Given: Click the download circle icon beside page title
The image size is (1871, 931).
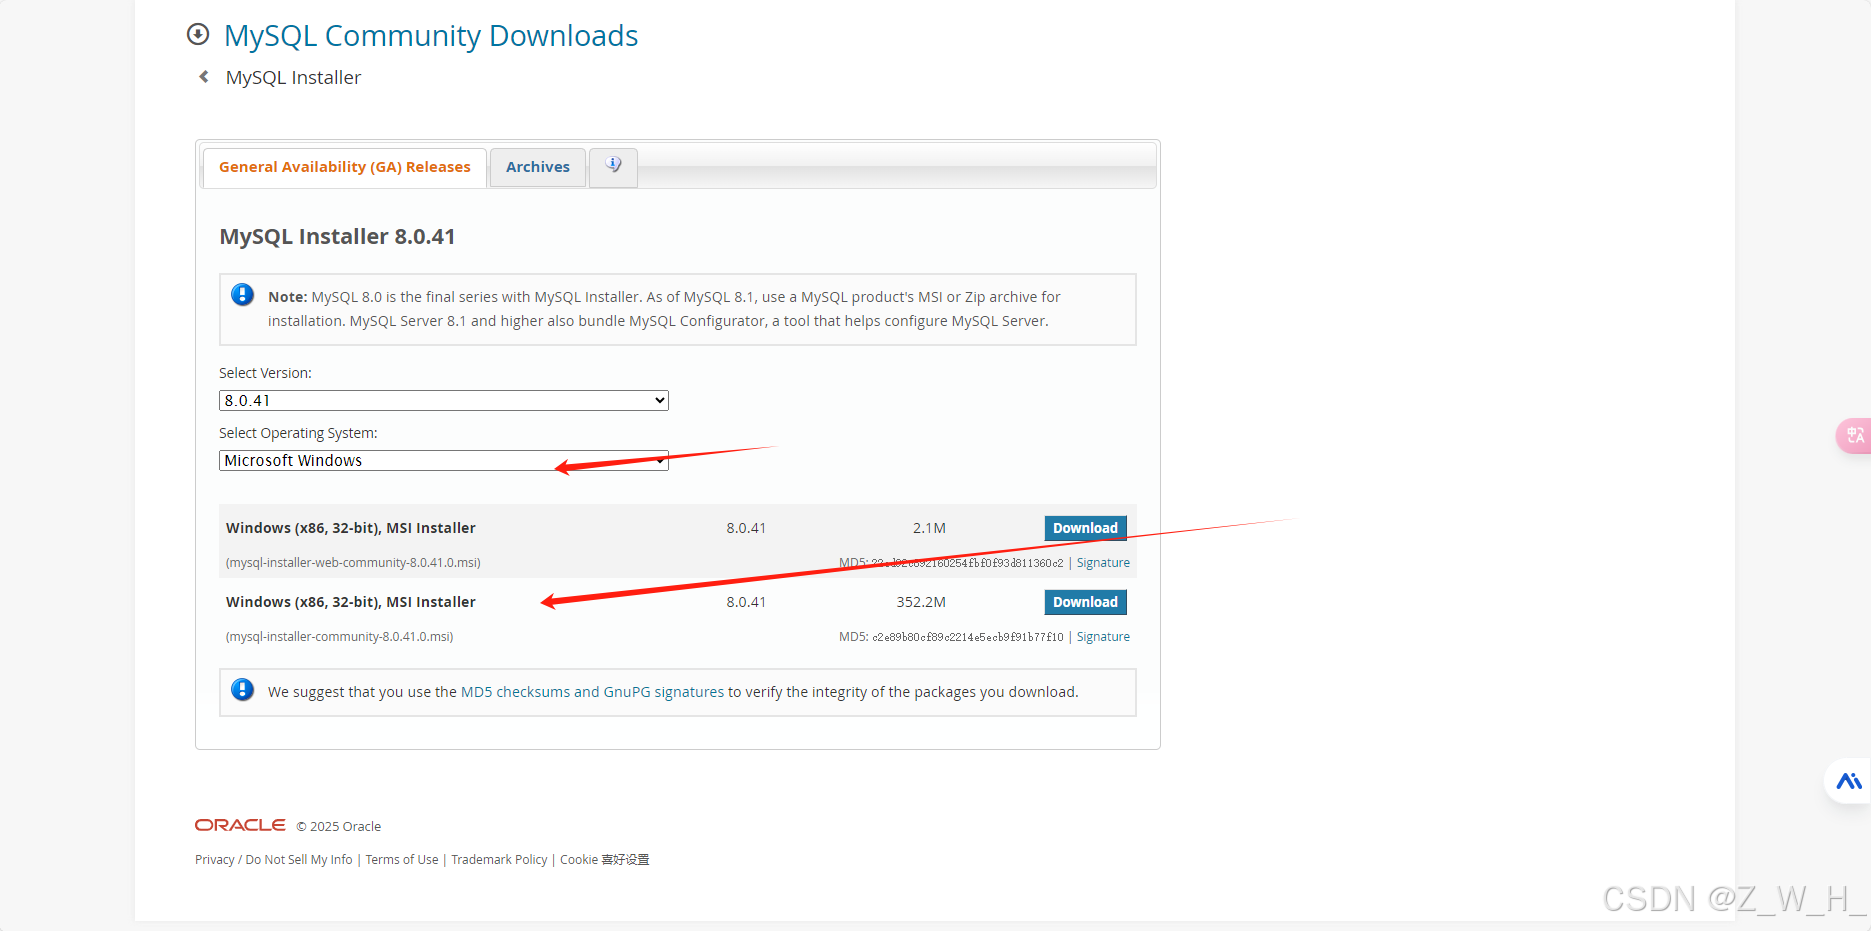Looking at the screenshot, I should click(198, 35).
